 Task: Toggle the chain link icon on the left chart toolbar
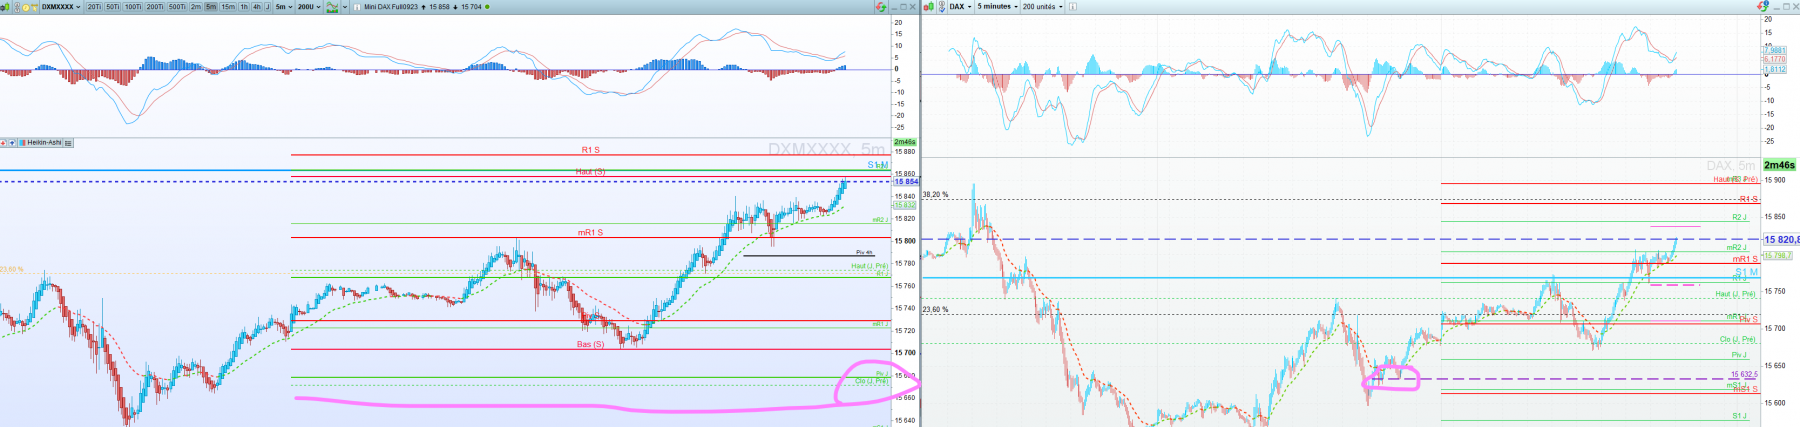(x=17, y=7)
